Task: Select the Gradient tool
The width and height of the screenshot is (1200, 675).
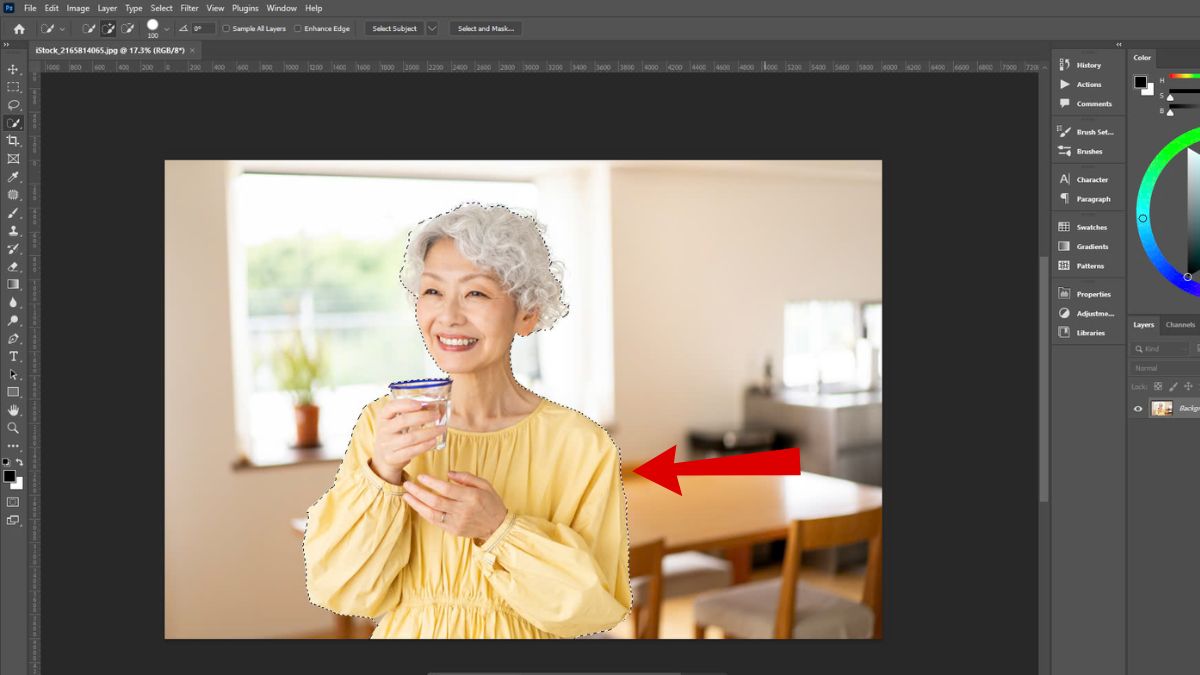Action: 13,285
